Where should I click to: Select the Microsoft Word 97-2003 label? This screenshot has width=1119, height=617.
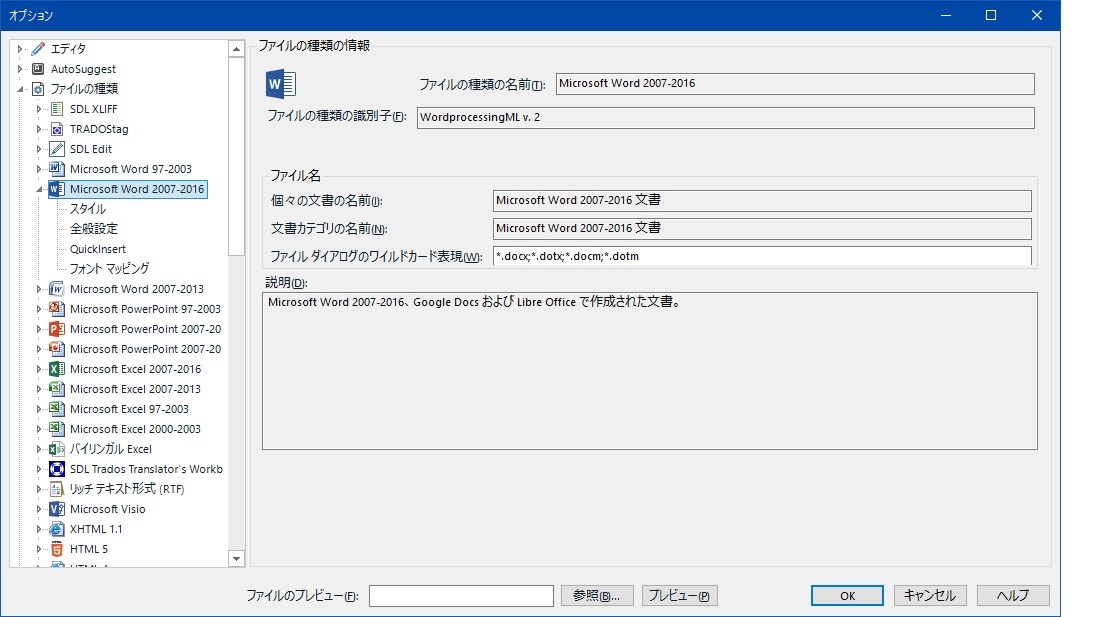click(x=131, y=169)
